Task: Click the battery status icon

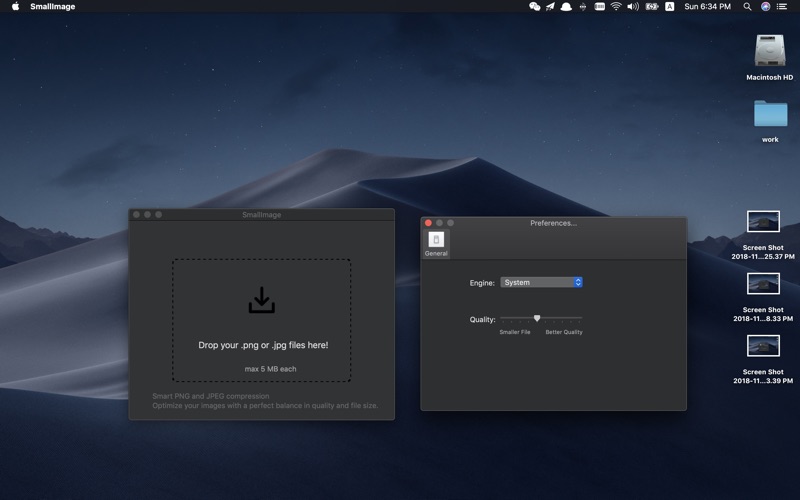Action: coord(652,7)
